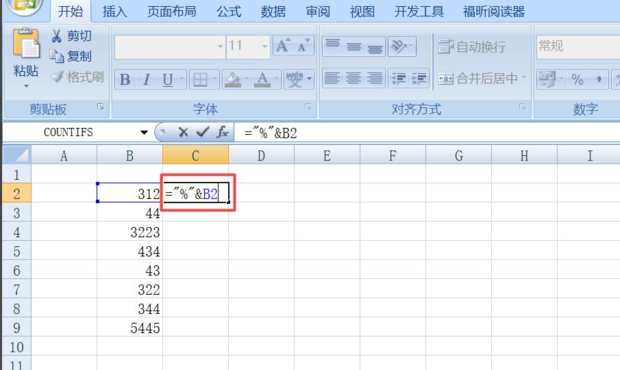Image resolution: width=620 pixels, height=370 pixels.
Task: Switch to the 插入 (Insert) tab
Action: point(115,11)
